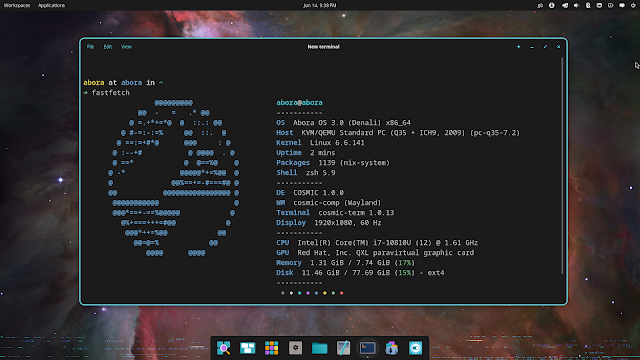Screen dimensions: 640x360
Task: Click the 'zsh 5.9' shell value
Action: click(x=320, y=173)
